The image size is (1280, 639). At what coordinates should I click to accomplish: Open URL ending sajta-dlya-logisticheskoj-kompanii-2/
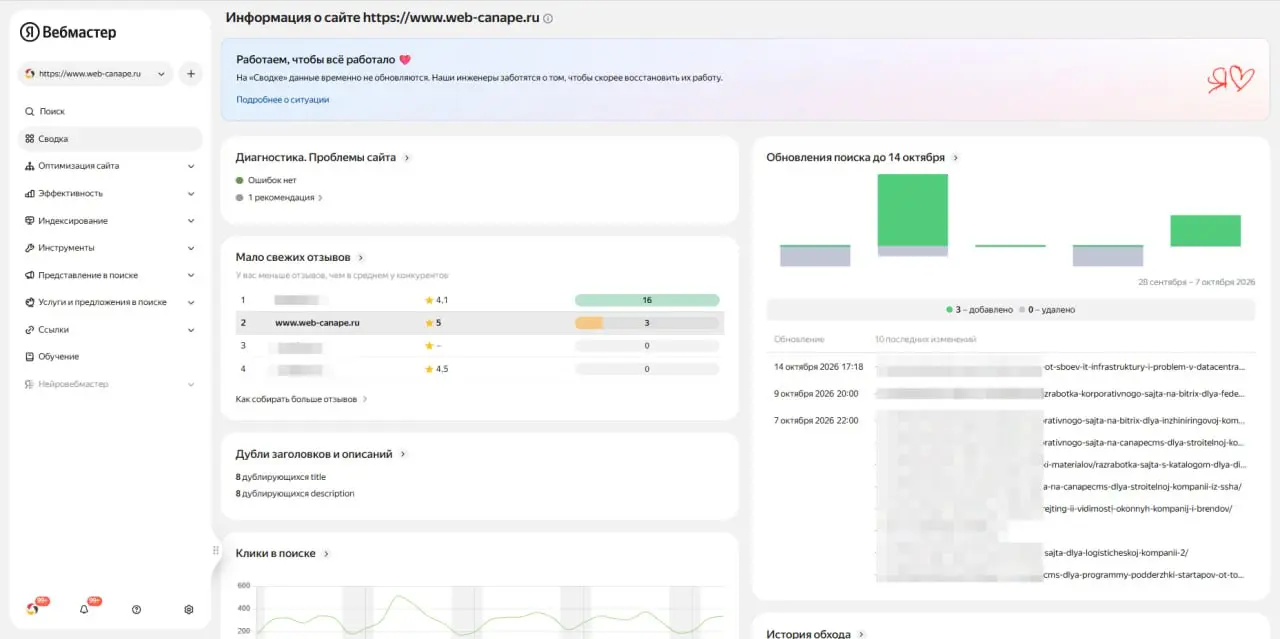(1115, 552)
